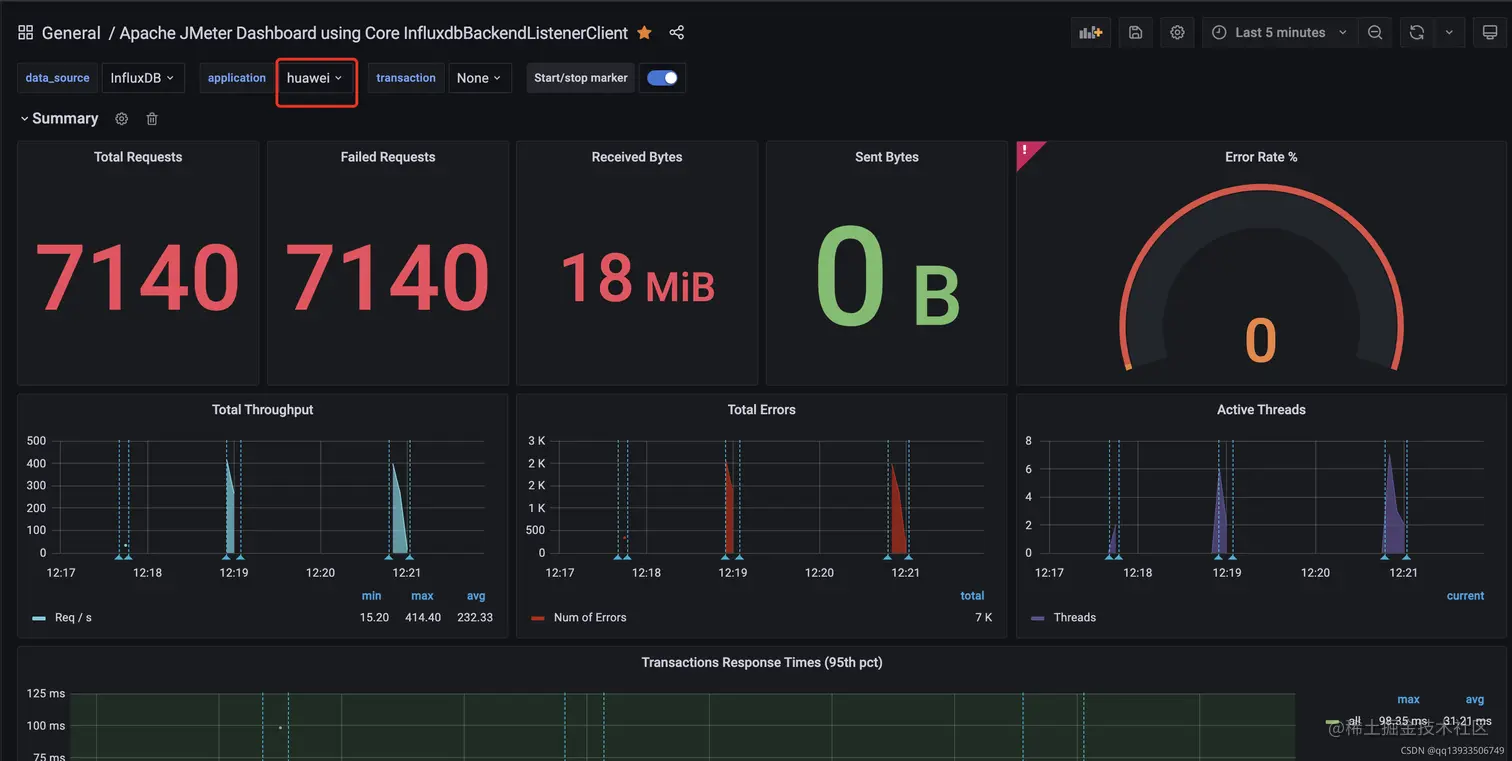Star the dashboard as favorite
The image size is (1512, 761).
tap(644, 33)
